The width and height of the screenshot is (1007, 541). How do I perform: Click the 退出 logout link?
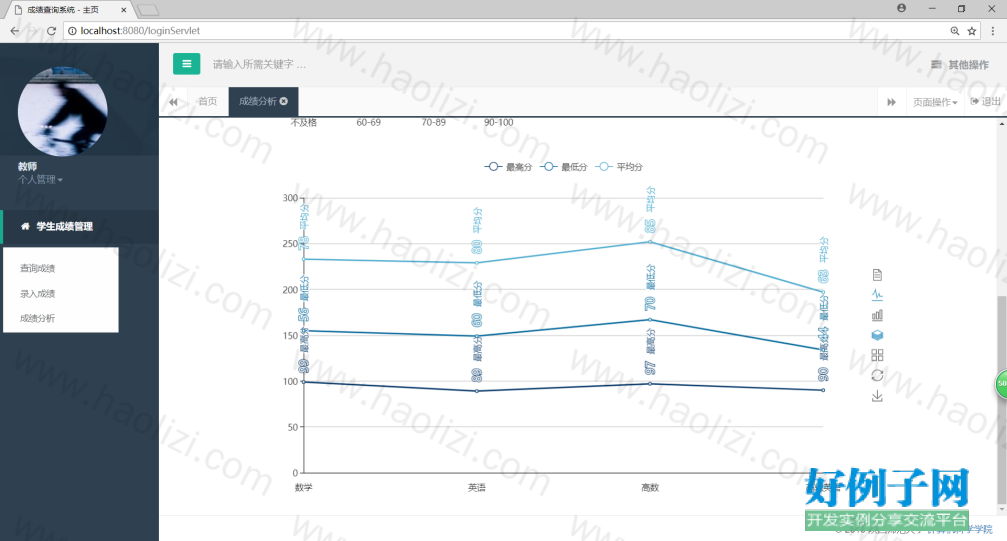985,102
